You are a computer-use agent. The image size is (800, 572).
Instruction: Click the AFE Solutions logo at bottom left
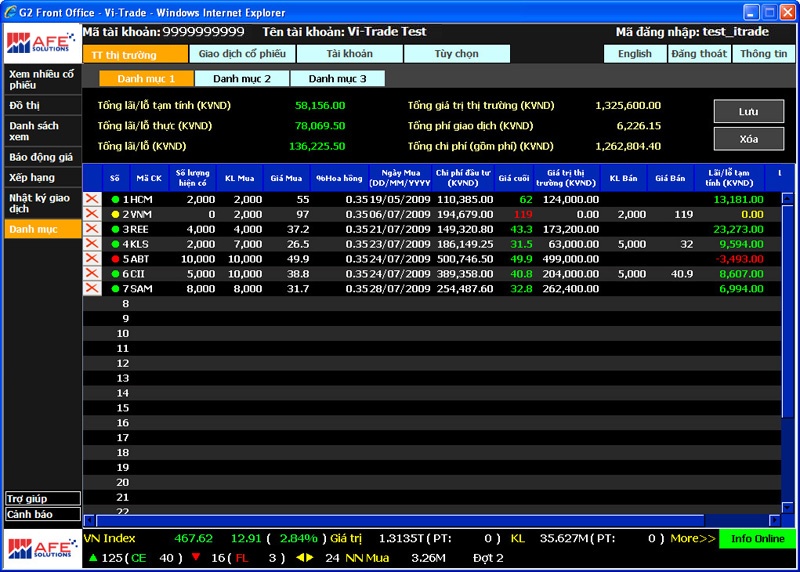click(42, 549)
